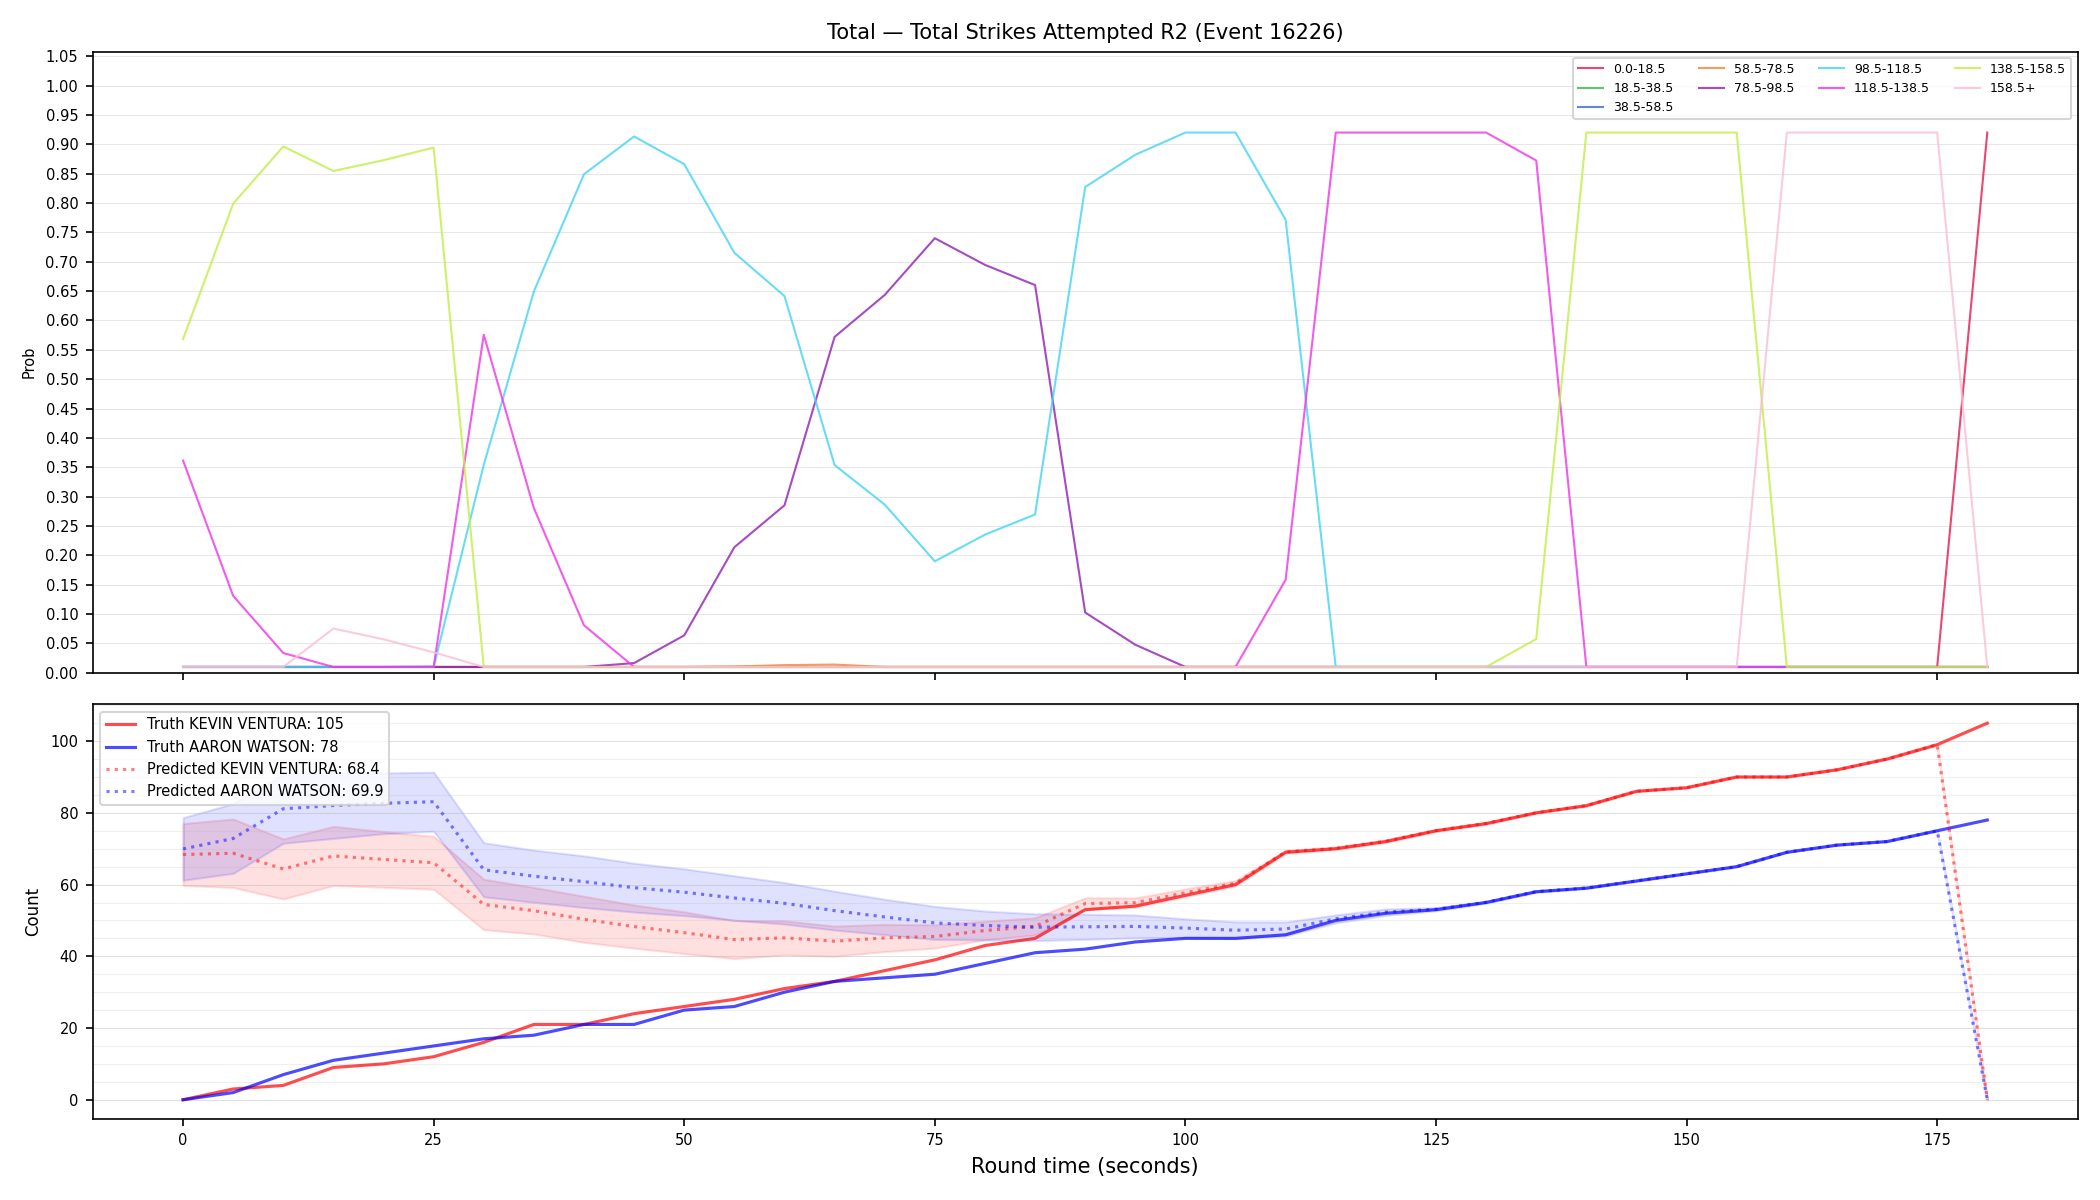Click the pink line swatch beside '158.5+'
Screen dimensions: 2100x1200
(x=1967, y=88)
